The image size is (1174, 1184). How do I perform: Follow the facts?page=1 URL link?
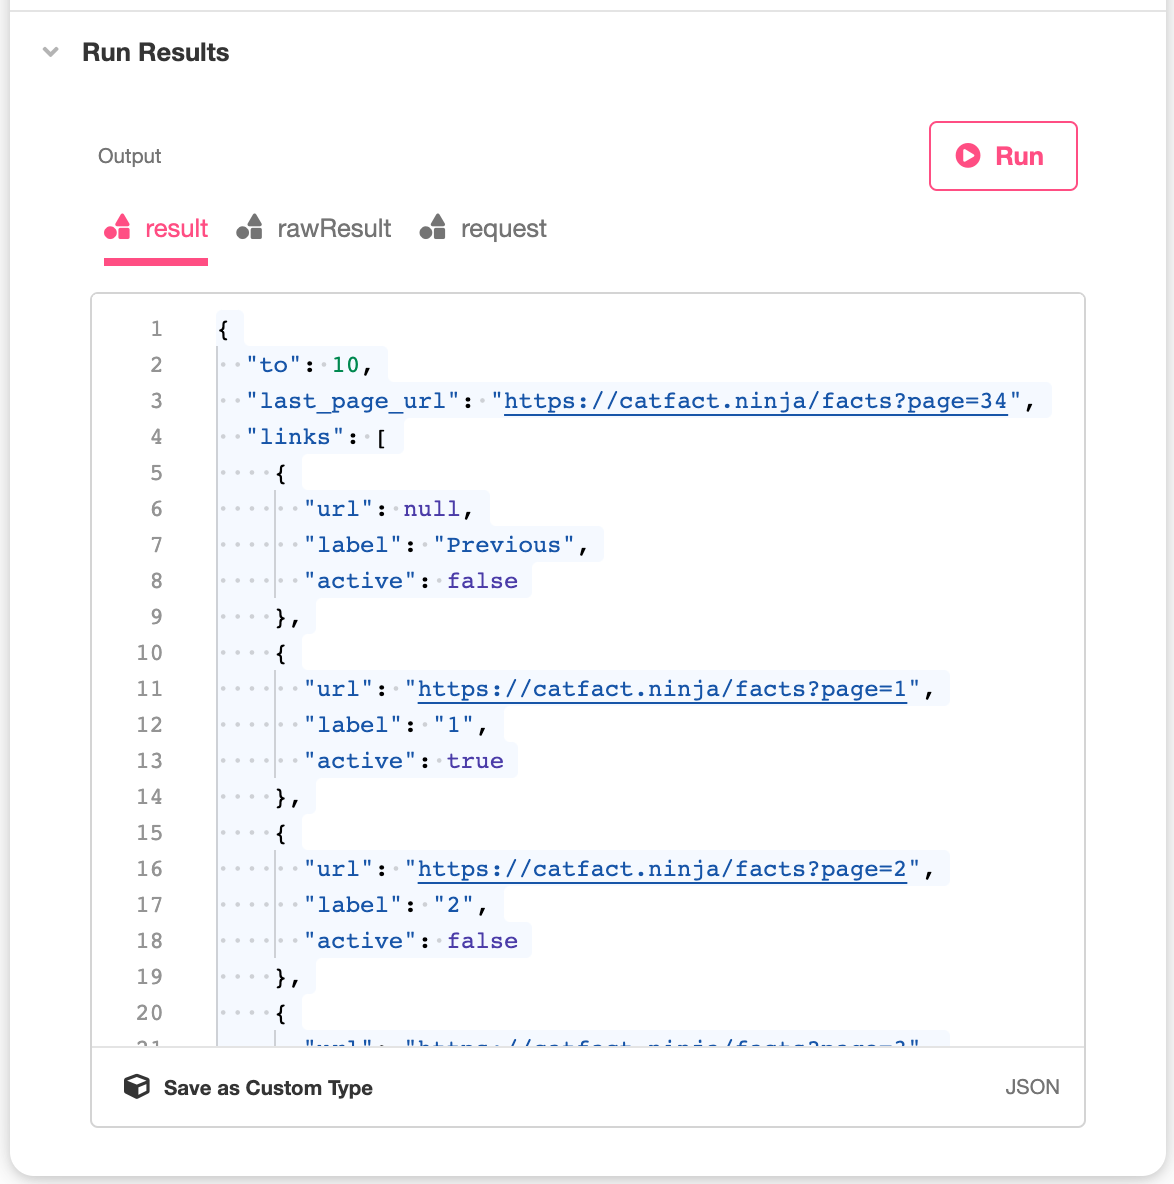click(662, 689)
